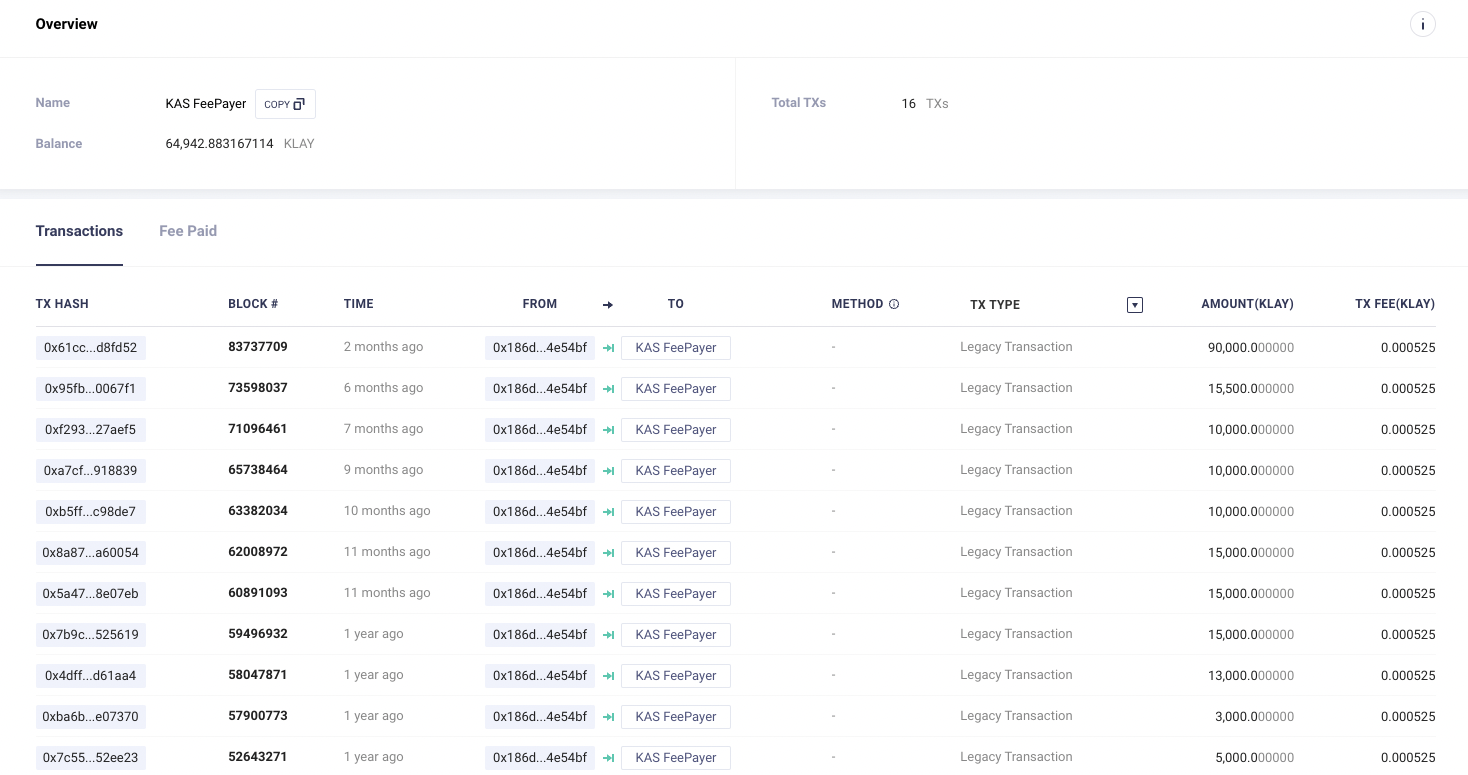Click the '2 months ago' time cell
Image resolution: width=1468 pixels, height=775 pixels.
pos(383,347)
